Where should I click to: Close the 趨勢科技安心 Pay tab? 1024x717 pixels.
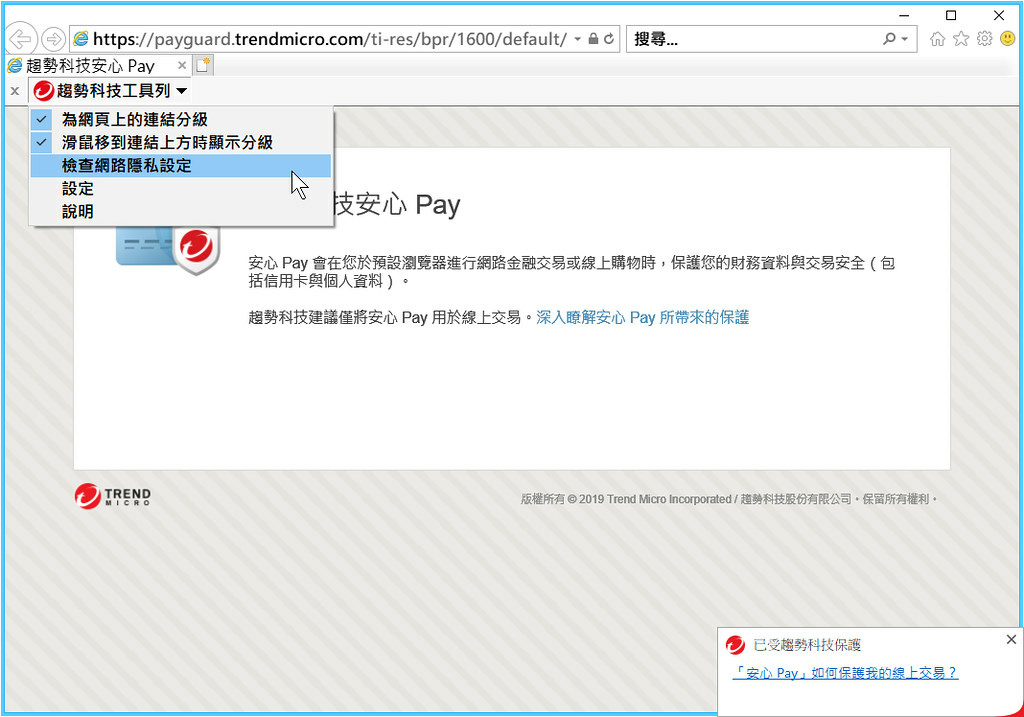point(182,65)
